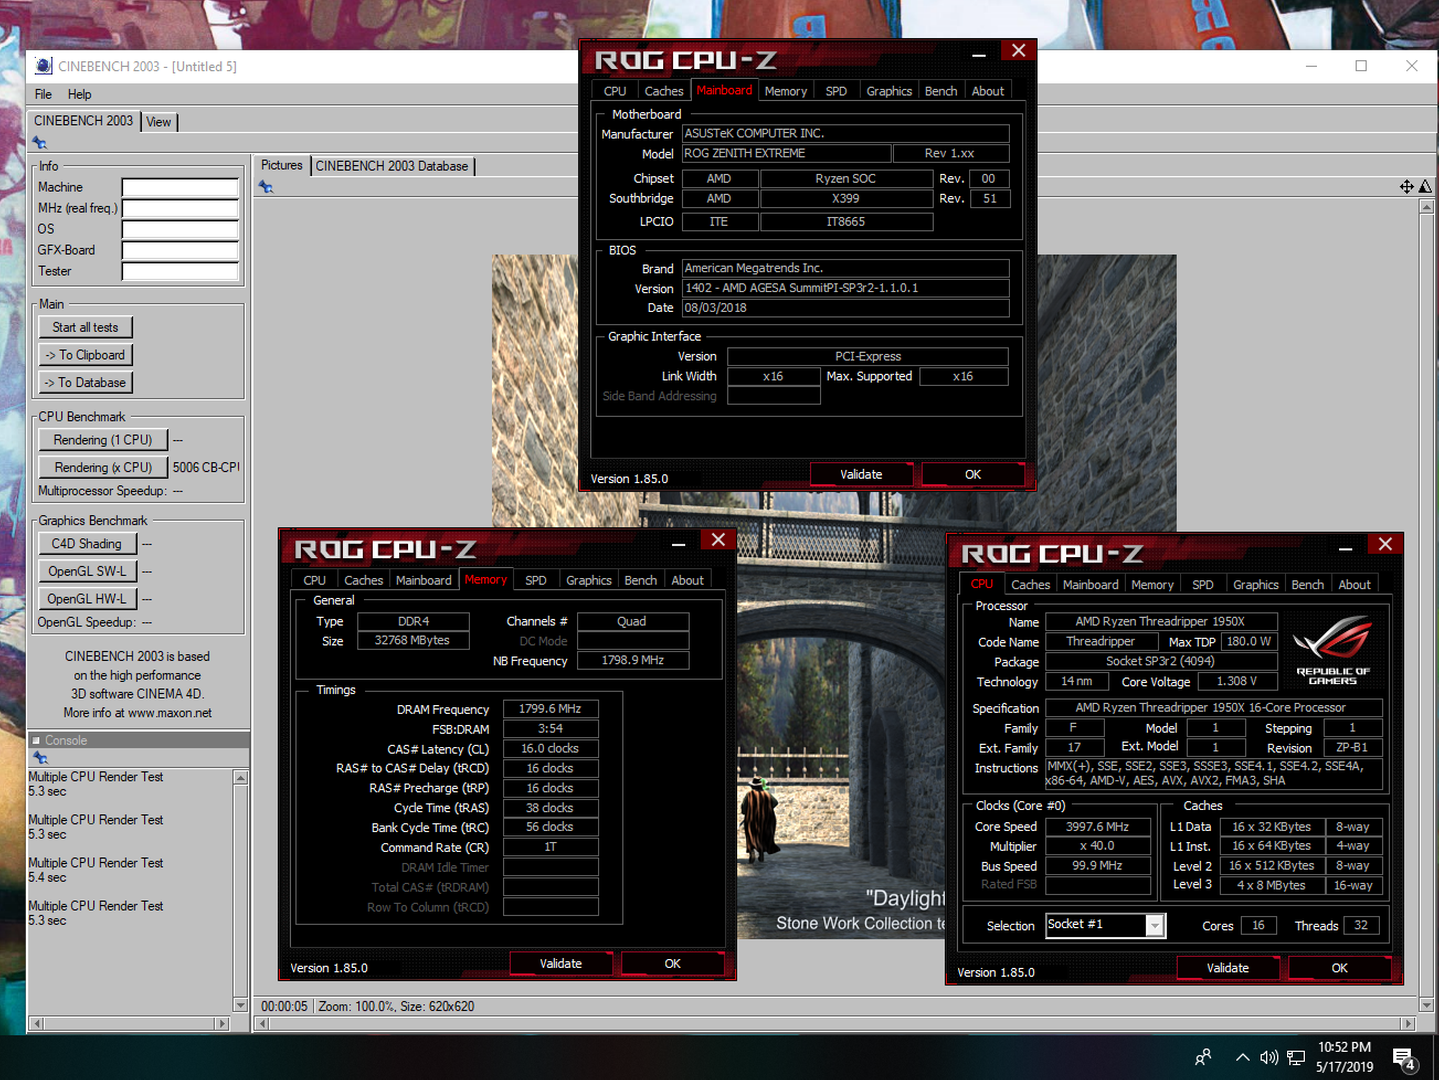Click the MHz (real freq.) input field
The width and height of the screenshot is (1439, 1080).
click(180, 208)
